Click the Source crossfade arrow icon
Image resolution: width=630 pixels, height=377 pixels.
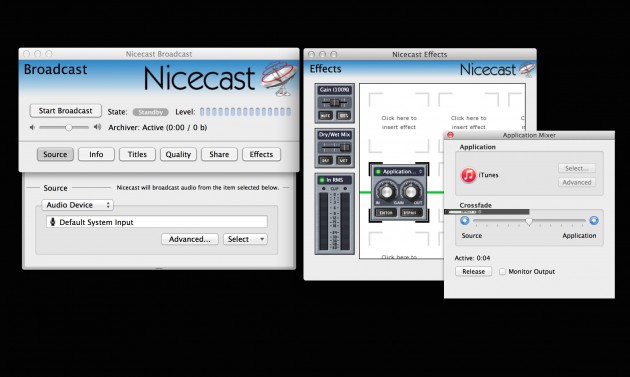465,220
